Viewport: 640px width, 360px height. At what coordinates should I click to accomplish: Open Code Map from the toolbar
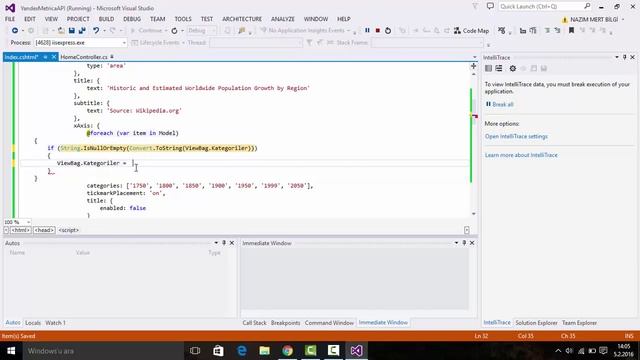pos(471,31)
